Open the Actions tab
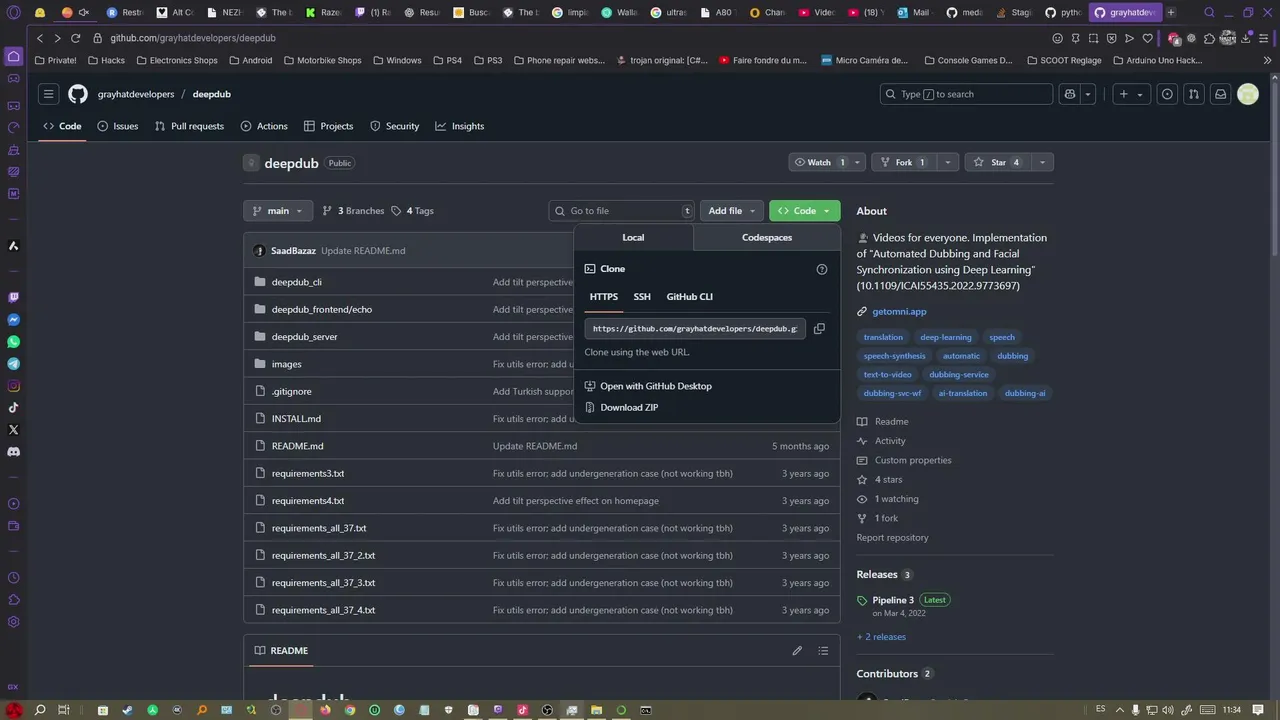 264,126
